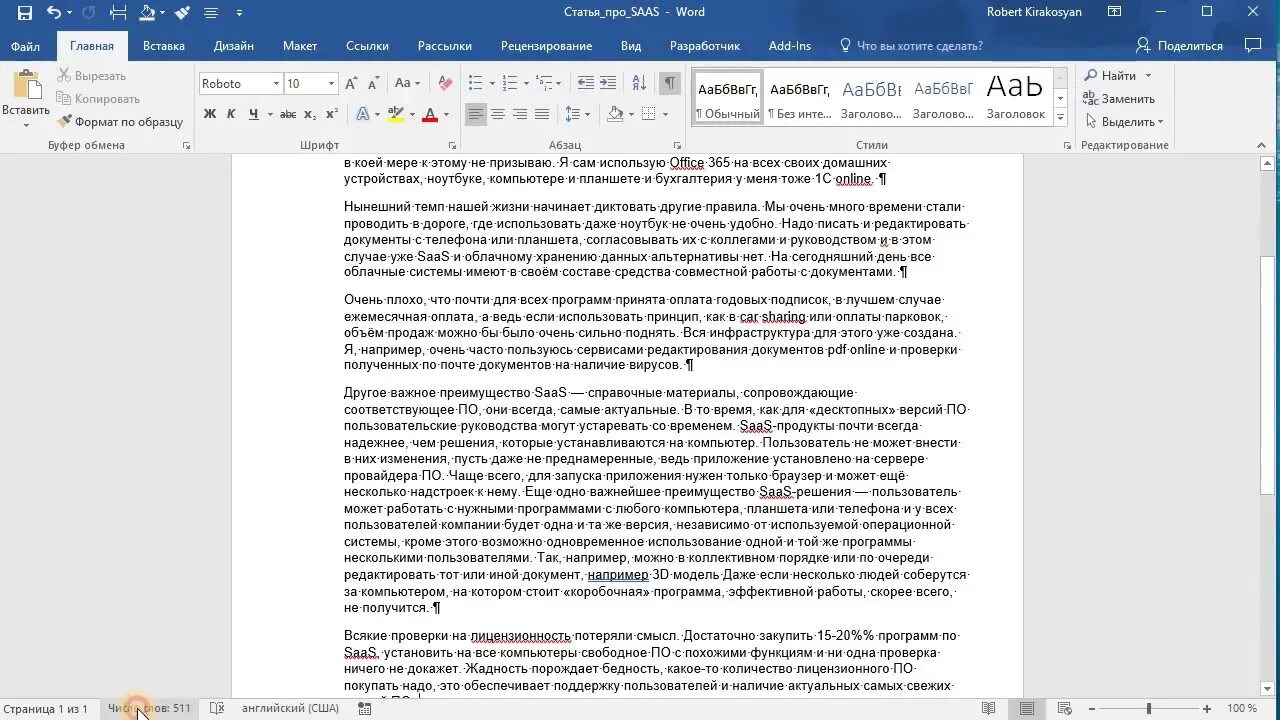Apply numbered list

(x=509, y=84)
